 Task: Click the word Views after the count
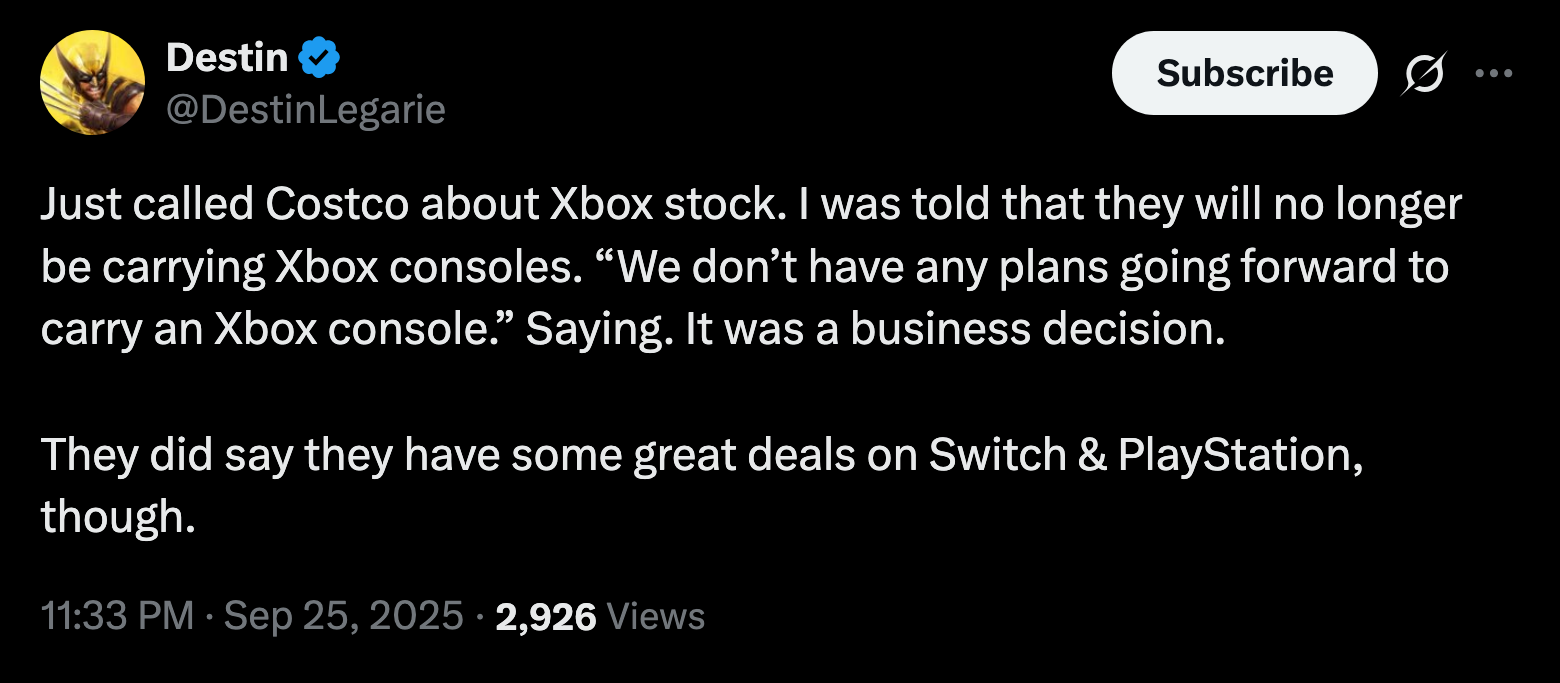pos(655,616)
